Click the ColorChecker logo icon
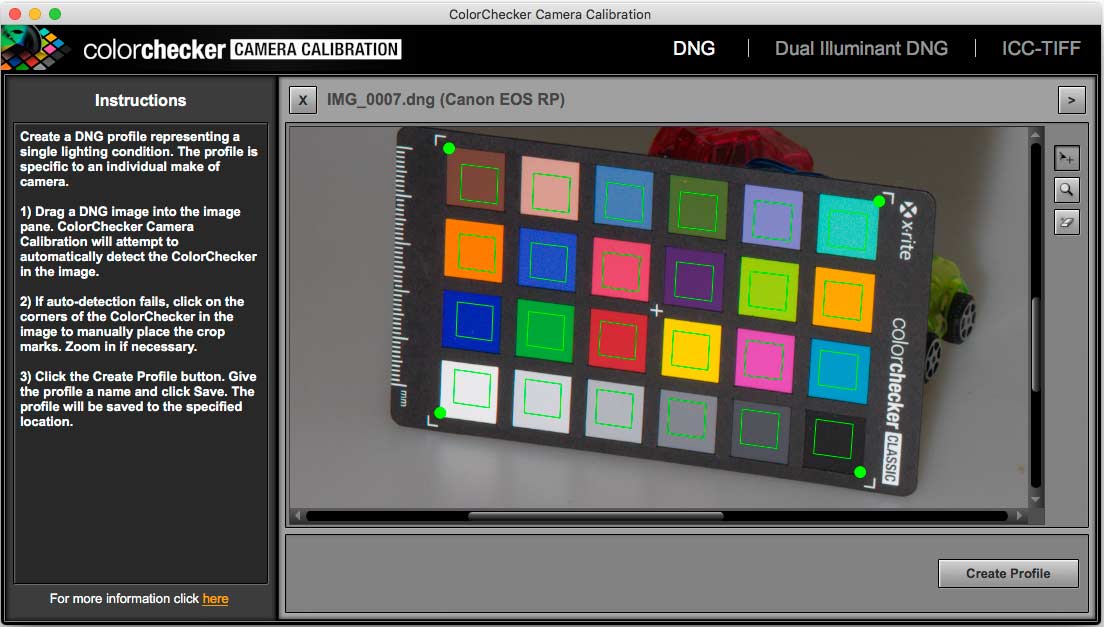Viewport: 1104px width, 627px height. pos(35,49)
